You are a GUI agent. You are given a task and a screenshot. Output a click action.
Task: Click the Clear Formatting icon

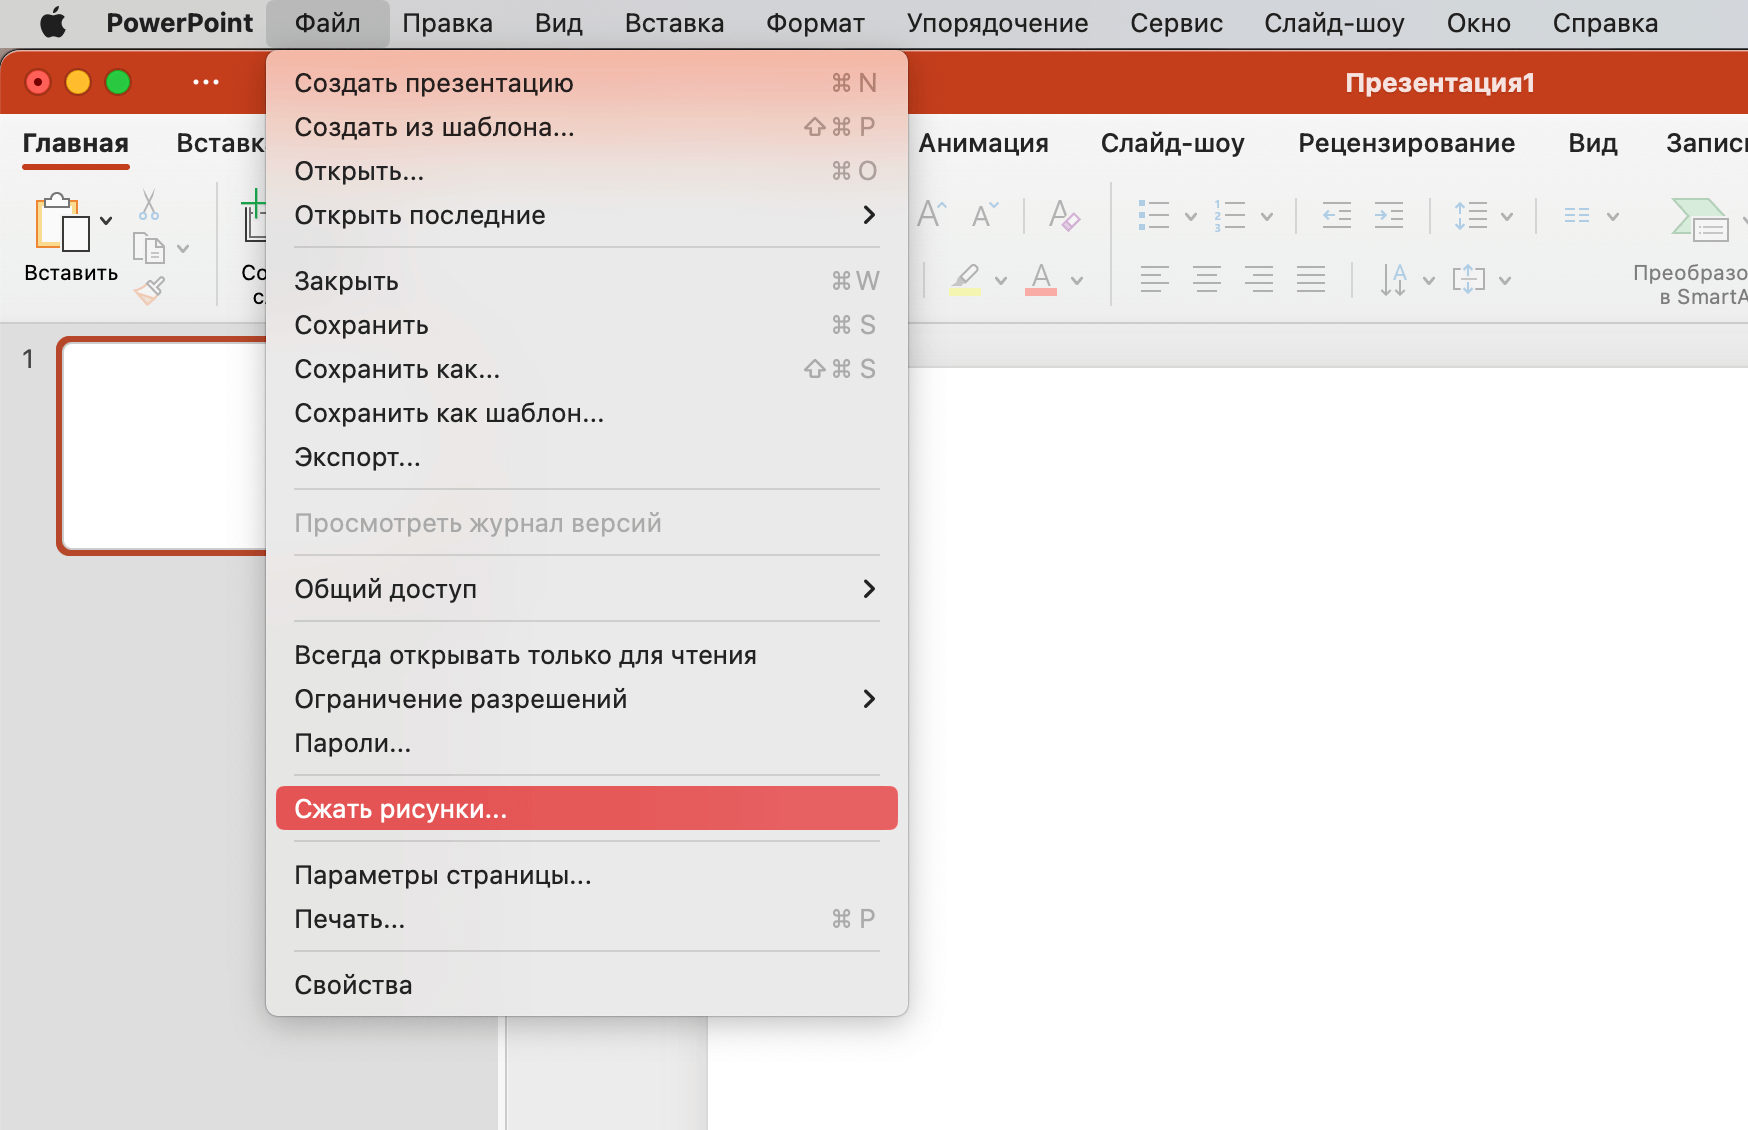point(1063,215)
